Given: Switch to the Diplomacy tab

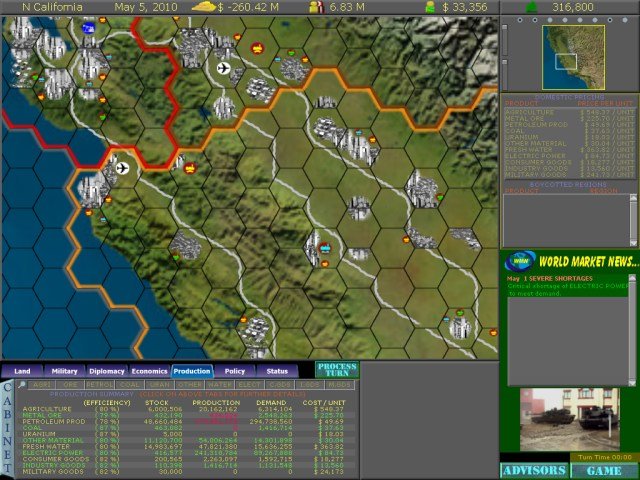Looking at the screenshot, I should [107, 371].
